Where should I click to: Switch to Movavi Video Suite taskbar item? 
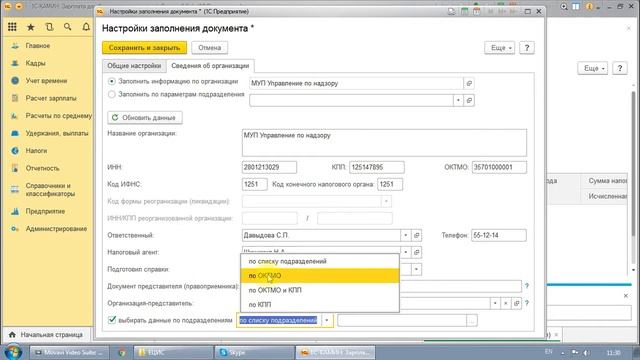(x=70, y=352)
